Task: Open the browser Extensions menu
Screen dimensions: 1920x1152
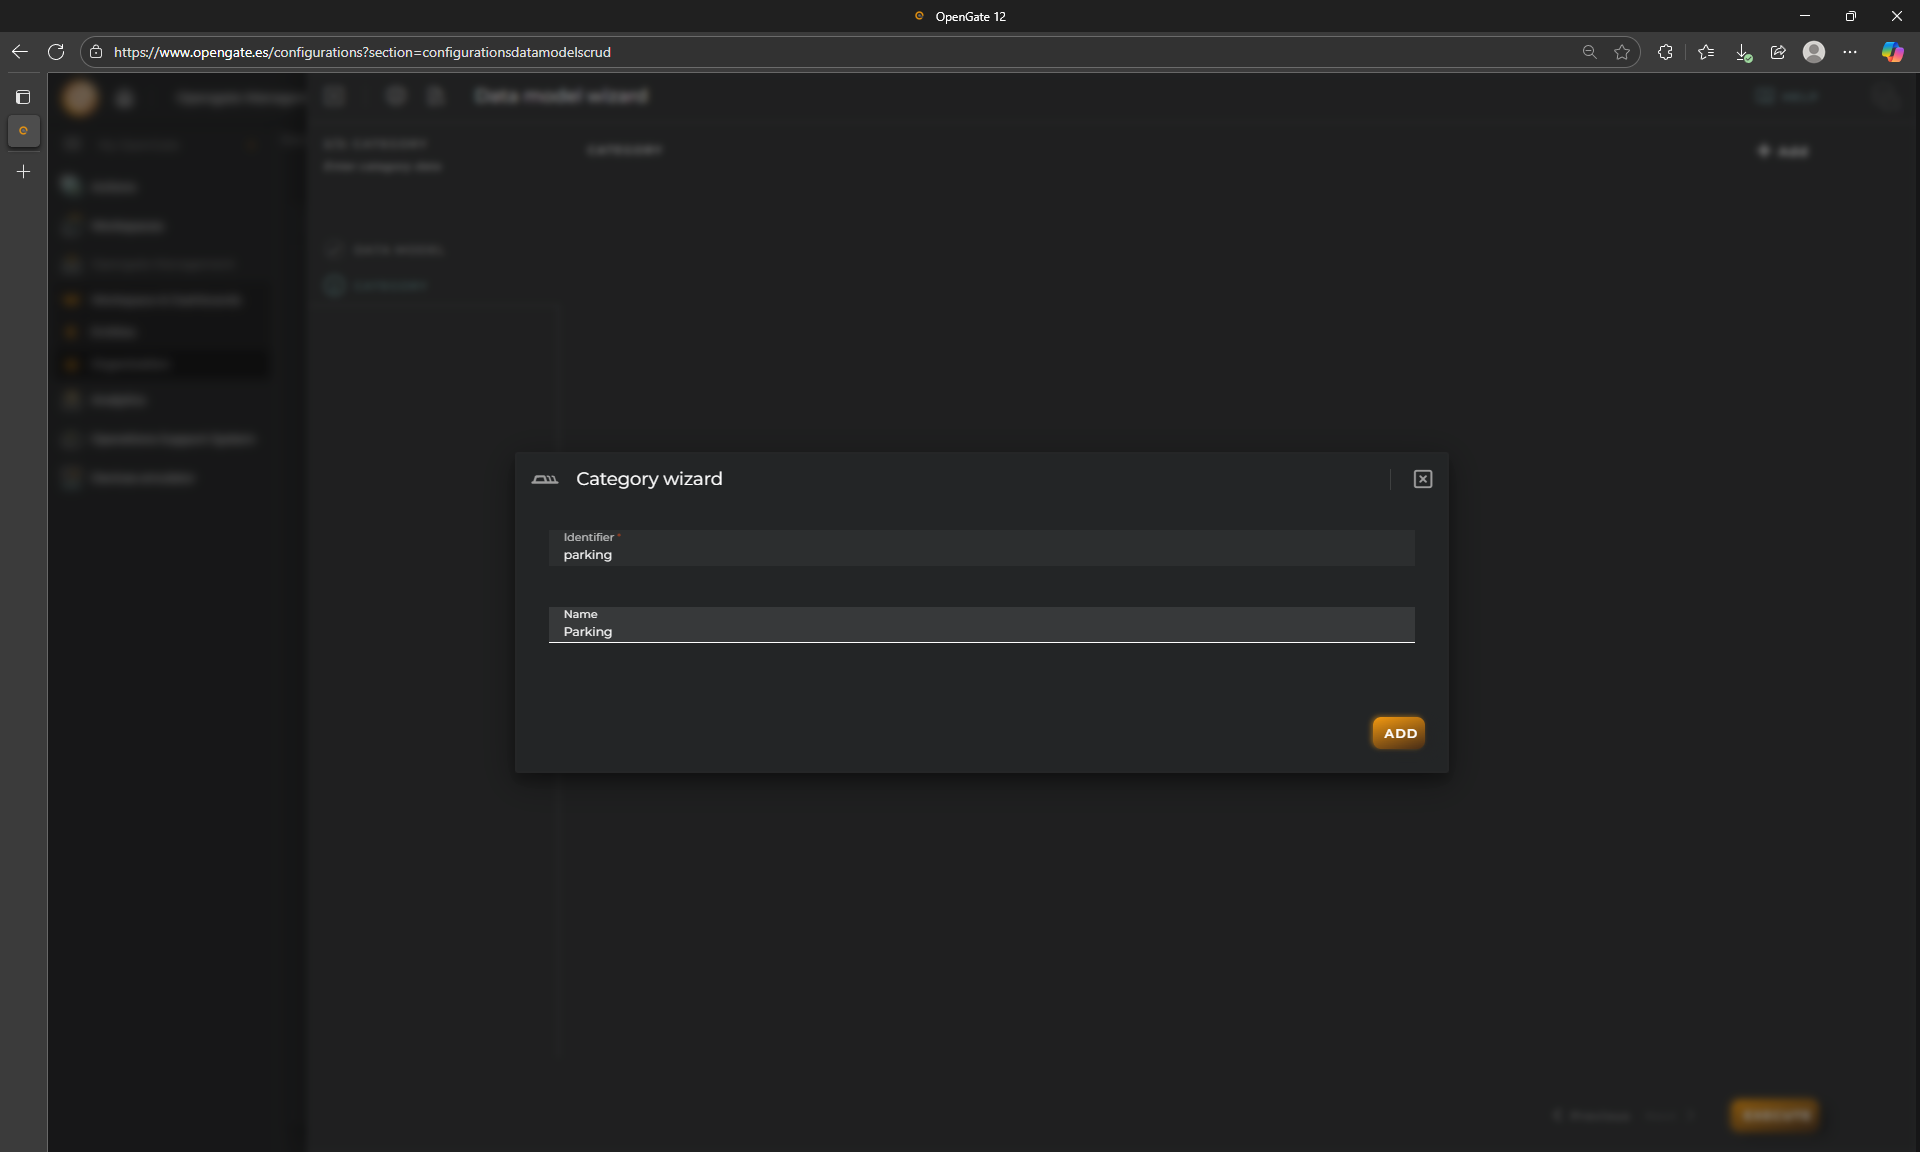Action: [x=1665, y=52]
